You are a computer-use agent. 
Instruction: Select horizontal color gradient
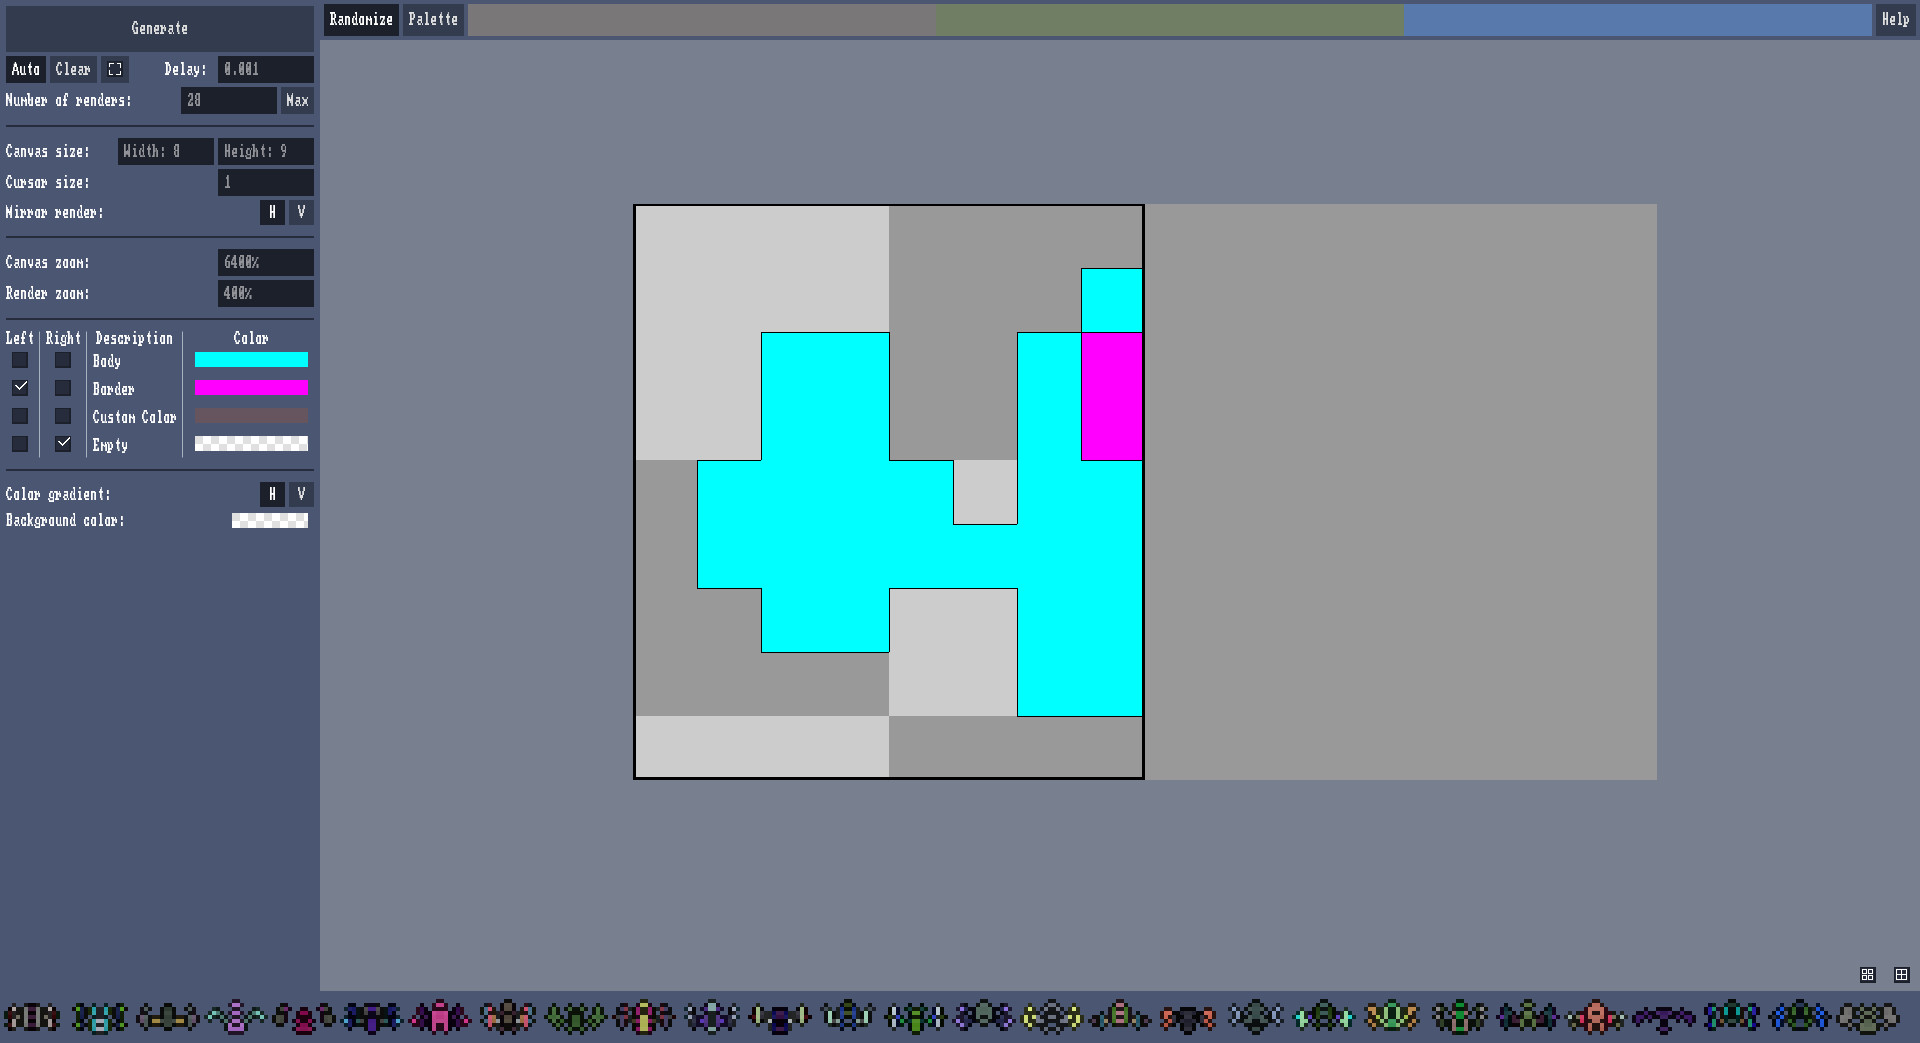point(272,494)
